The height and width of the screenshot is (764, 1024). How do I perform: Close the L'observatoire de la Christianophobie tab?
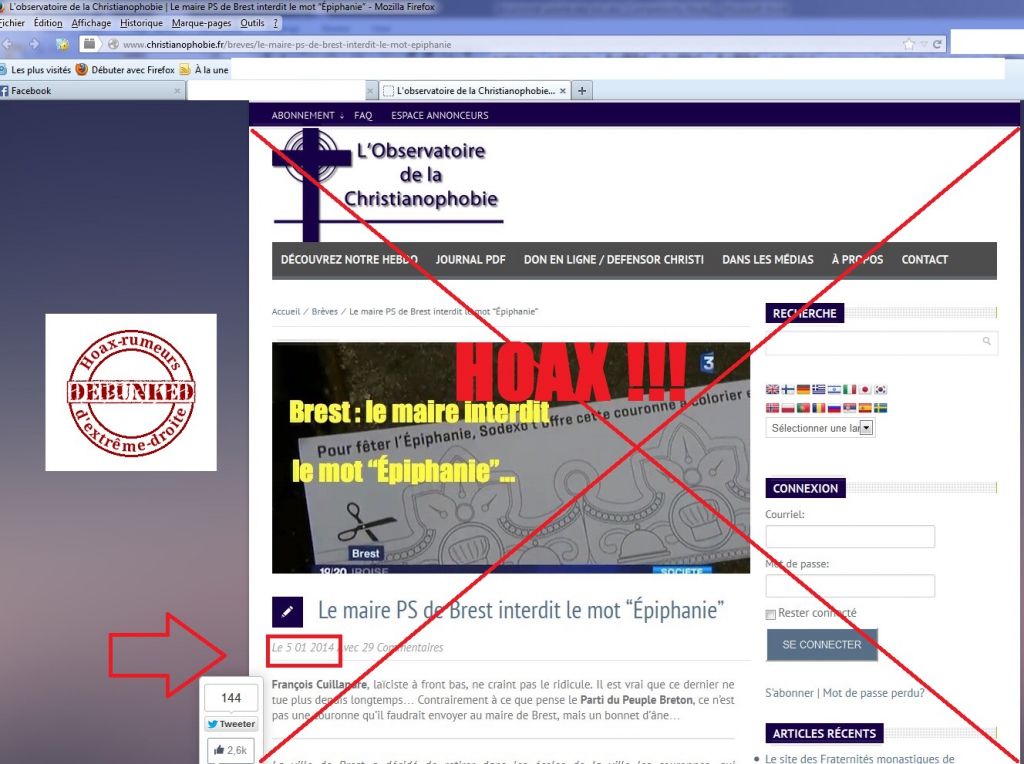pyautogui.click(x=563, y=91)
